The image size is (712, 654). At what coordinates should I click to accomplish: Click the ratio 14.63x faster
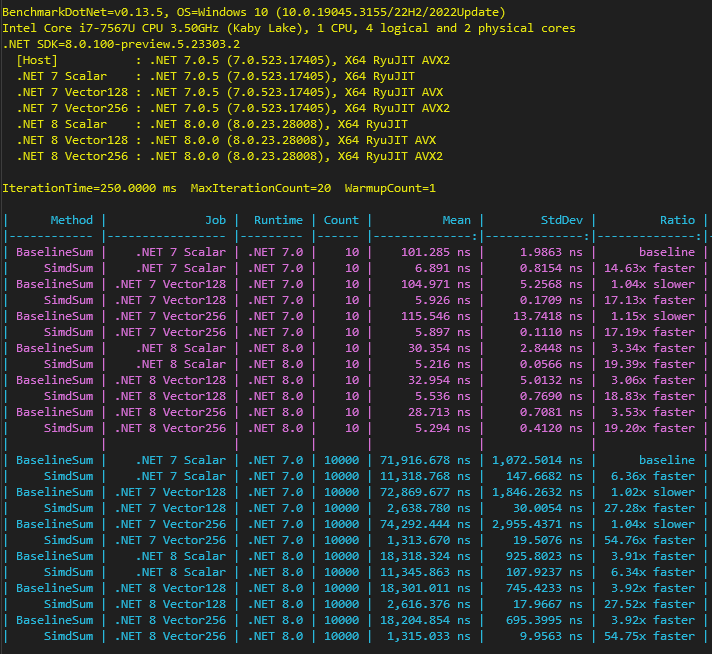649,268
